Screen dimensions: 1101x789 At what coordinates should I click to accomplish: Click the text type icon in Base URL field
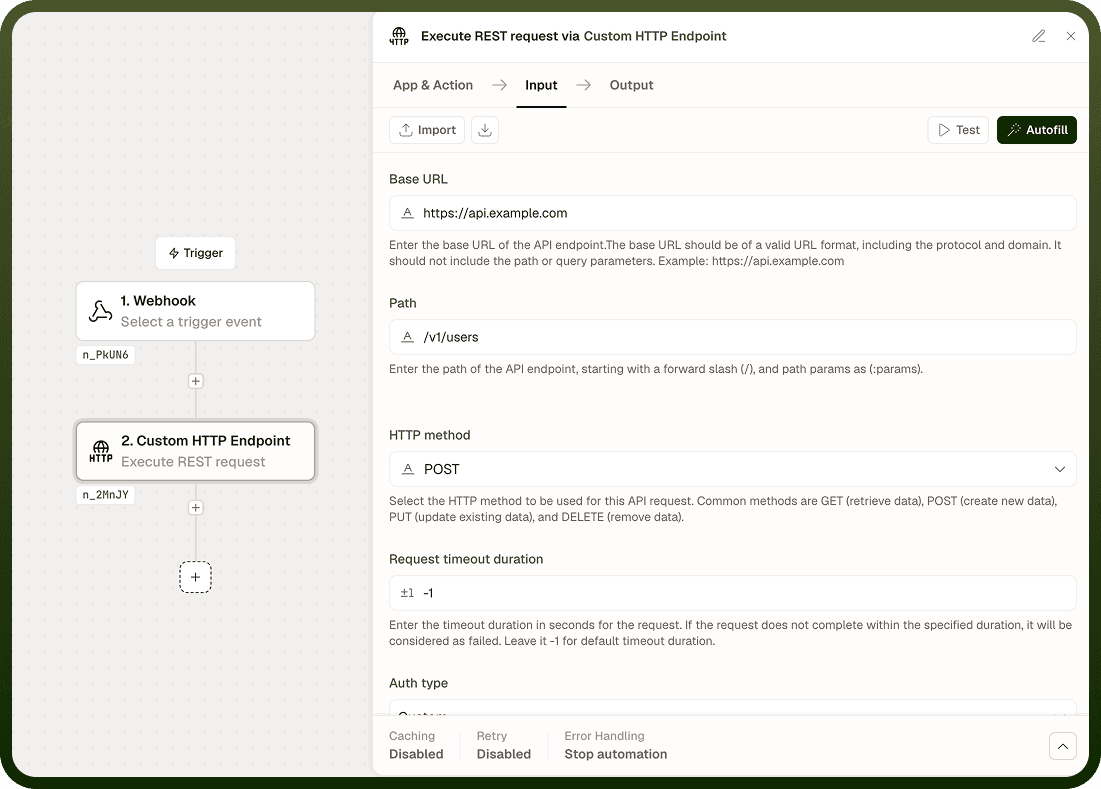click(x=407, y=213)
